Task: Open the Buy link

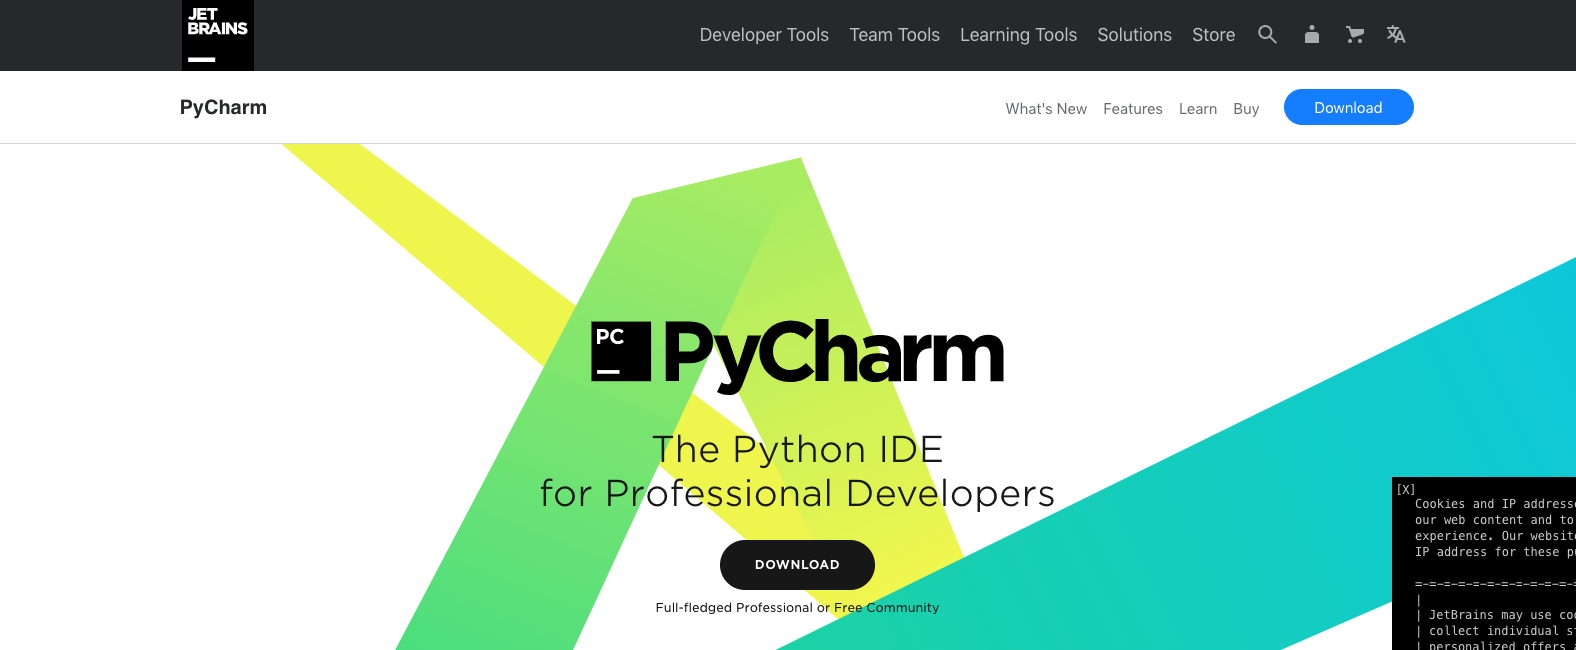Action: [x=1246, y=109]
